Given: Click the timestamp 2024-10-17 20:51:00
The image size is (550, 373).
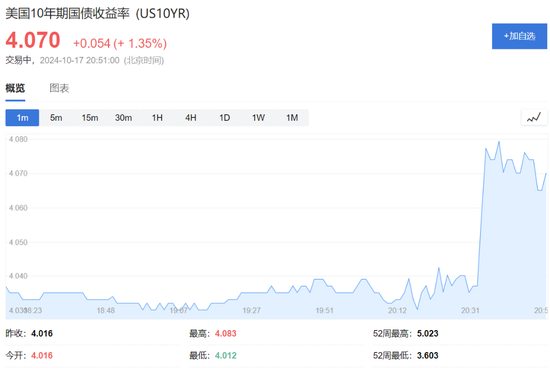Looking at the screenshot, I should click(x=80, y=60).
